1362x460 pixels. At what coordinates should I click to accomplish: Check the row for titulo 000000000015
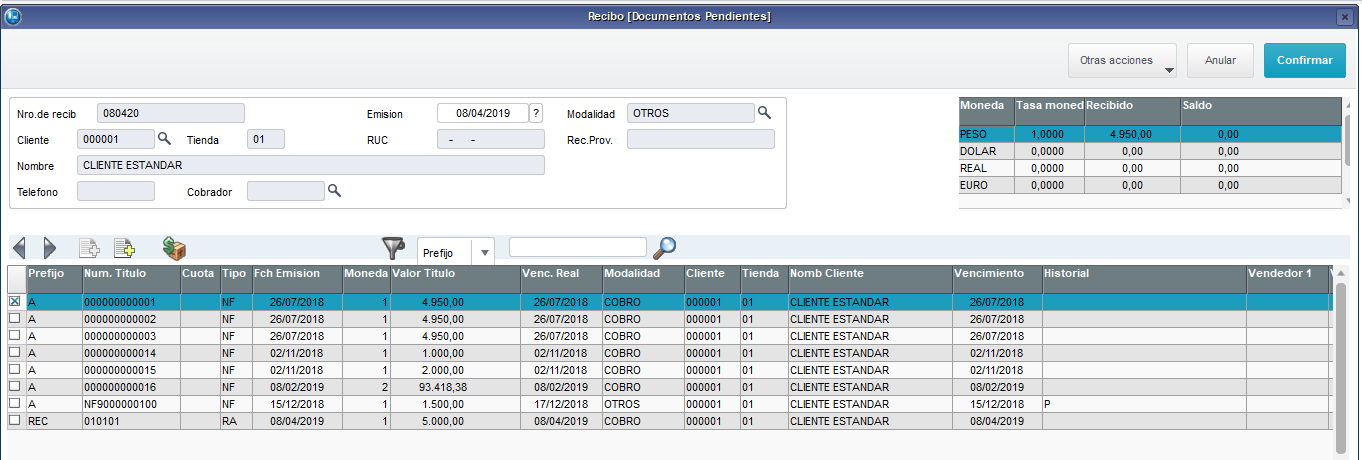click(x=14, y=369)
